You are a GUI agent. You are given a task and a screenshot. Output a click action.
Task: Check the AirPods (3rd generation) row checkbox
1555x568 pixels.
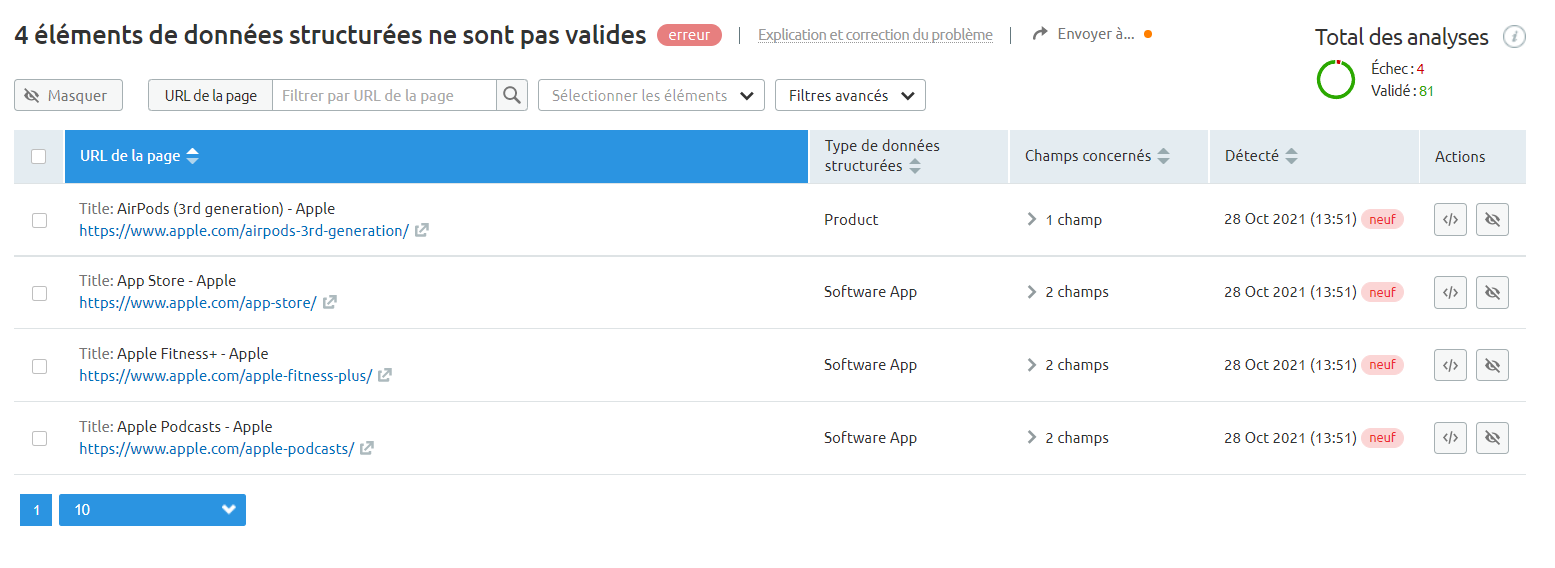tap(39, 220)
